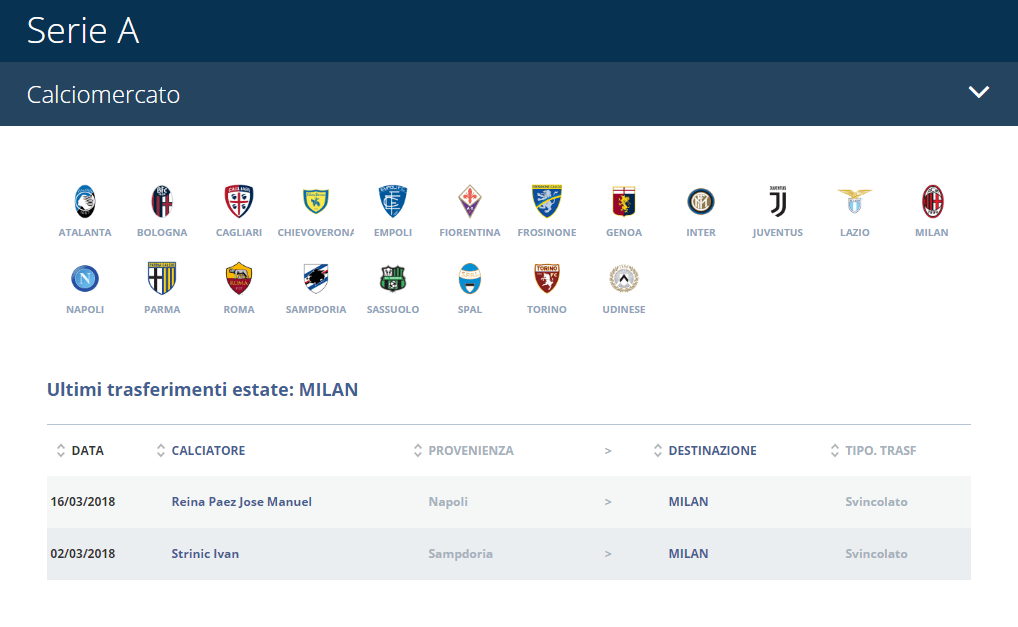The width and height of the screenshot is (1018, 627).
Task: Click the Serie A header title
Action: pos(83,31)
